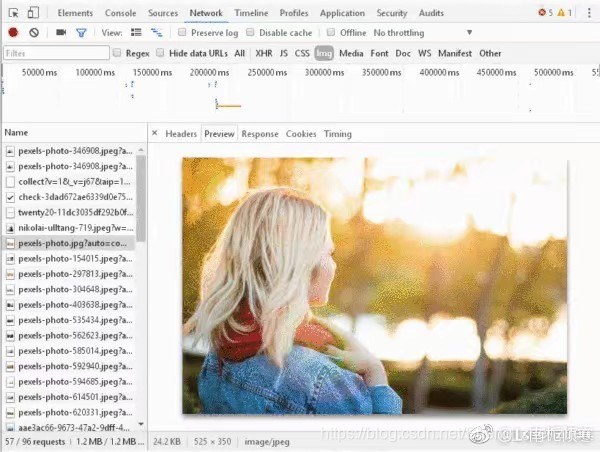The height and width of the screenshot is (452, 600).
Task: Open the DevTools three-dot menu
Action: coord(589,13)
